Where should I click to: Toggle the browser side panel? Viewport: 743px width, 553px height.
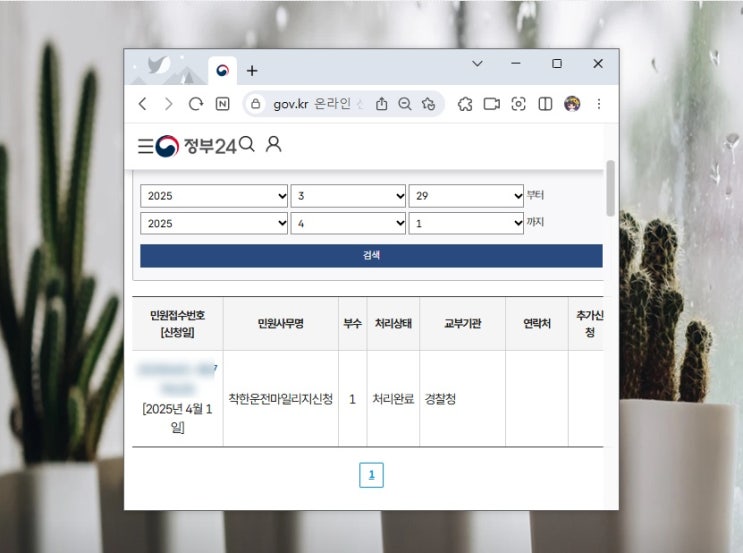(545, 104)
